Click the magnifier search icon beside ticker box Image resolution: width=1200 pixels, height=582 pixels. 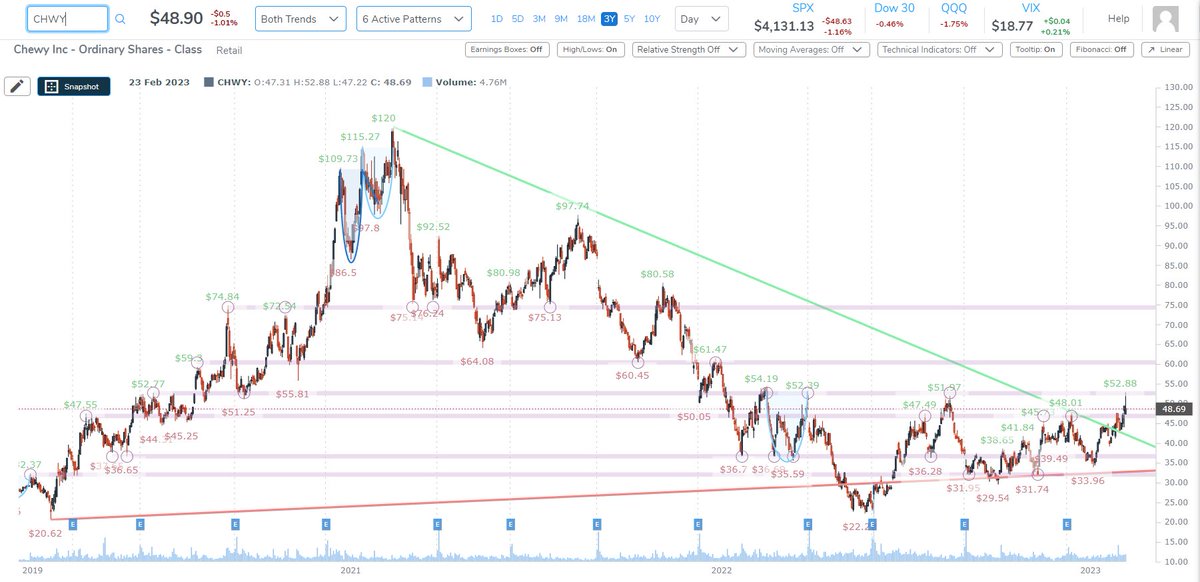click(120, 19)
